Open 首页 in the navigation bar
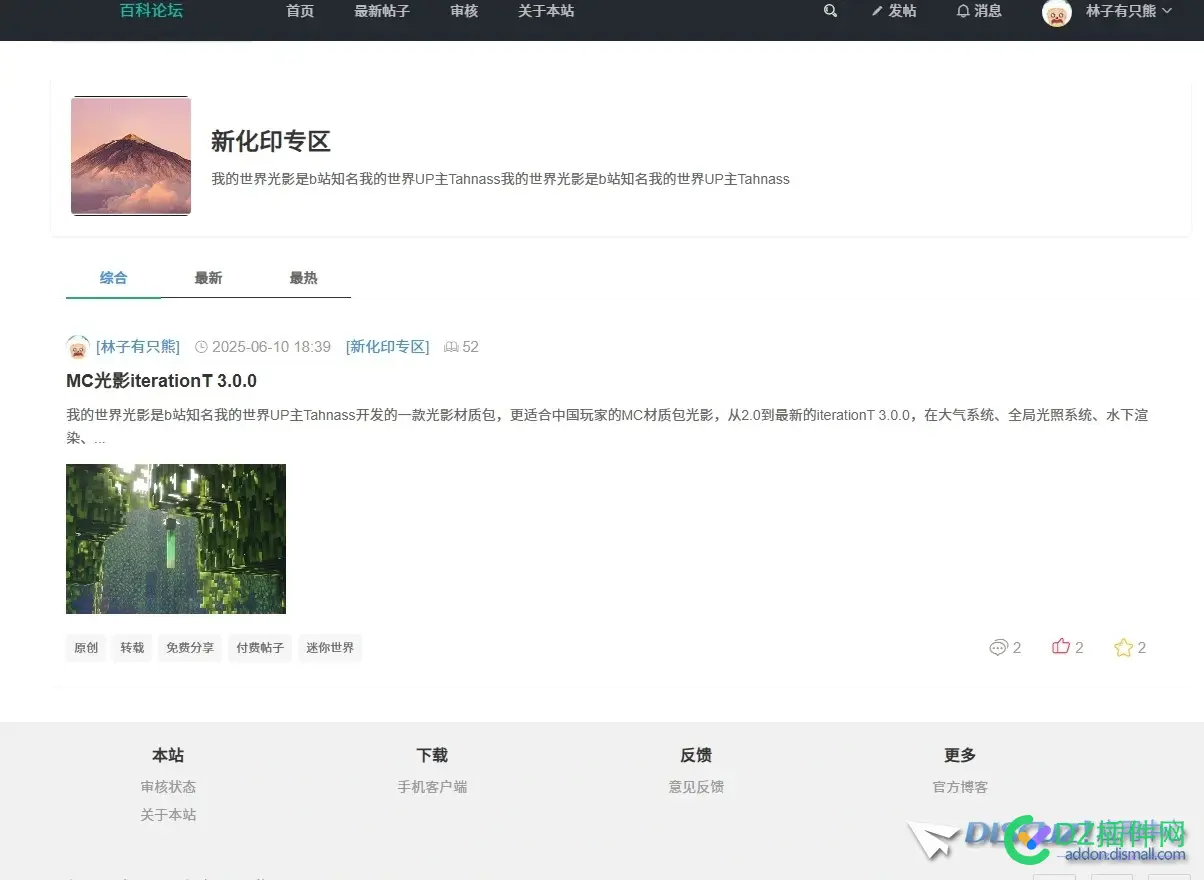Image resolution: width=1204 pixels, height=880 pixels. (x=299, y=11)
